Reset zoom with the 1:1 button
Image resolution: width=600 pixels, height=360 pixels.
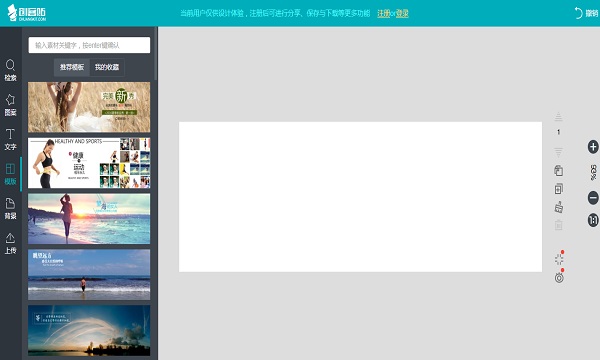click(x=593, y=220)
